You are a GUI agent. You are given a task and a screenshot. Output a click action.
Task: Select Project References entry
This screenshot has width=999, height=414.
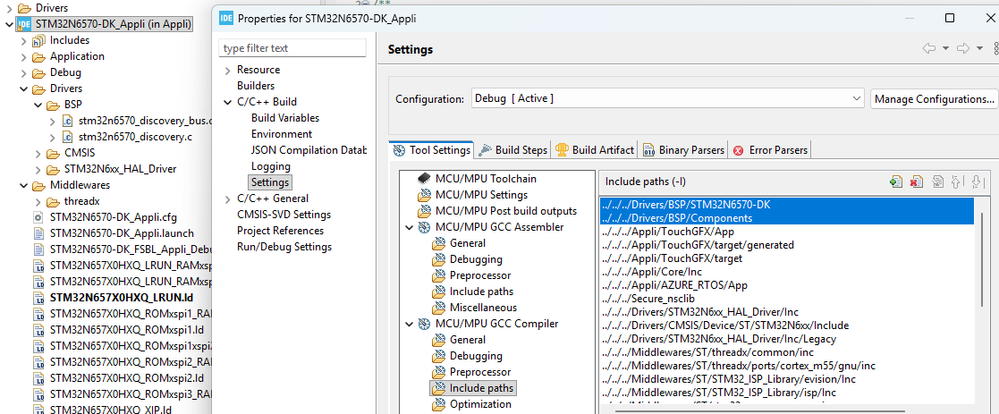coord(280,231)
